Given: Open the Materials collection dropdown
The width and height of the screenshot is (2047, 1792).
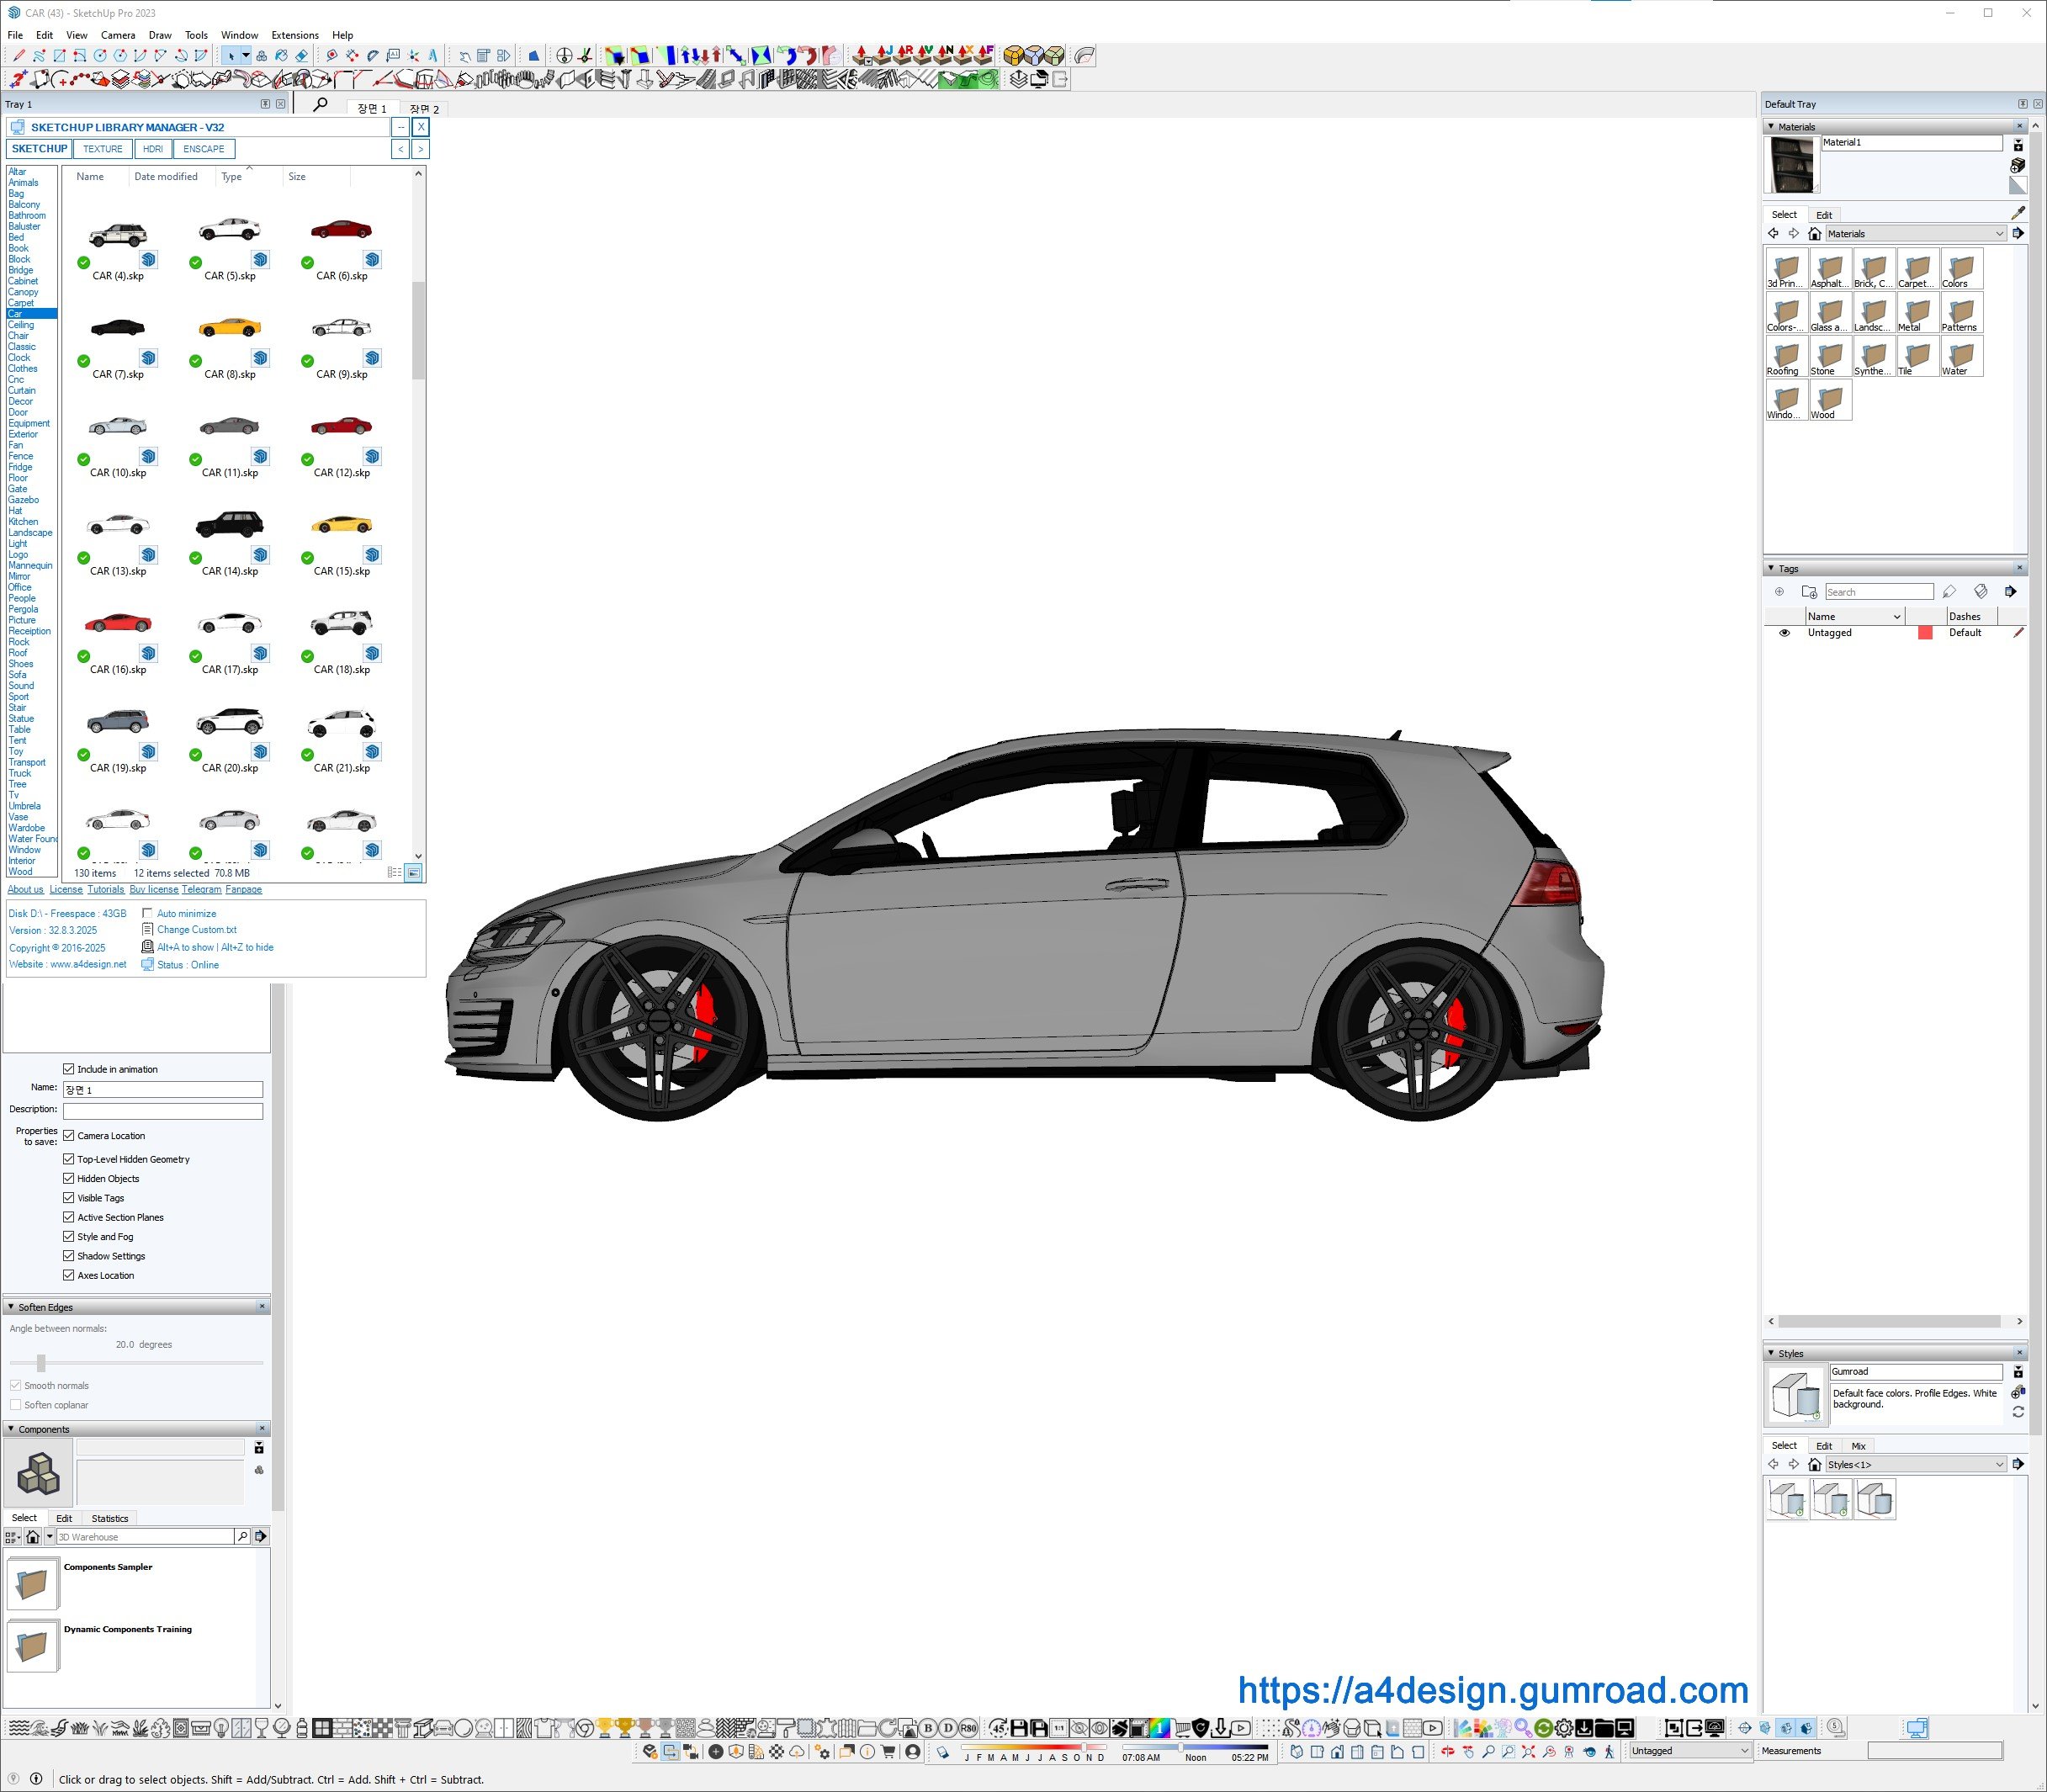Looking at the screenshot, I should (x=1999, y=234).
